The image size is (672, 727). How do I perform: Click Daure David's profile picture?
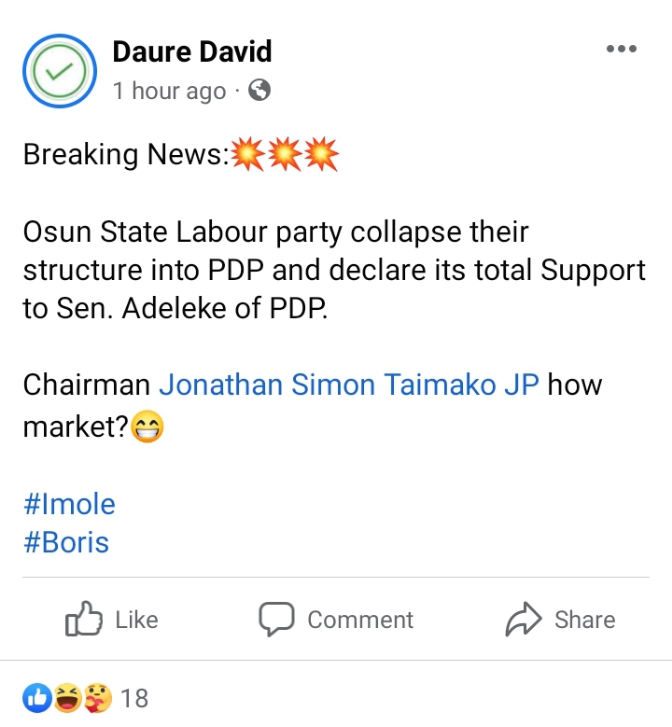click(x=59, y=72)
